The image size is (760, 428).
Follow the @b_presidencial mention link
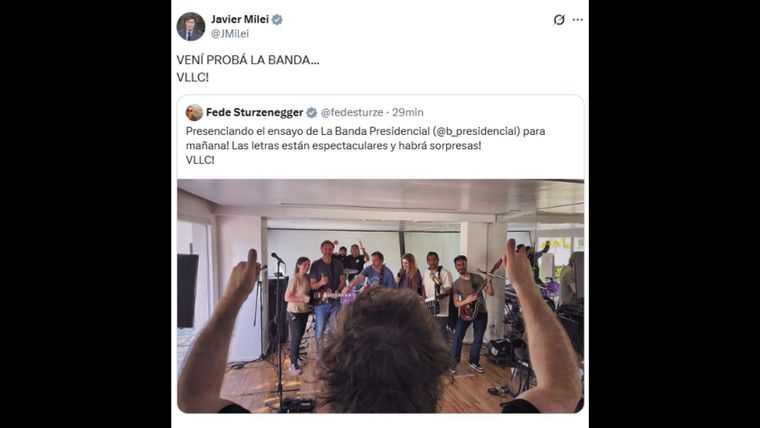[x=475, y=131]
